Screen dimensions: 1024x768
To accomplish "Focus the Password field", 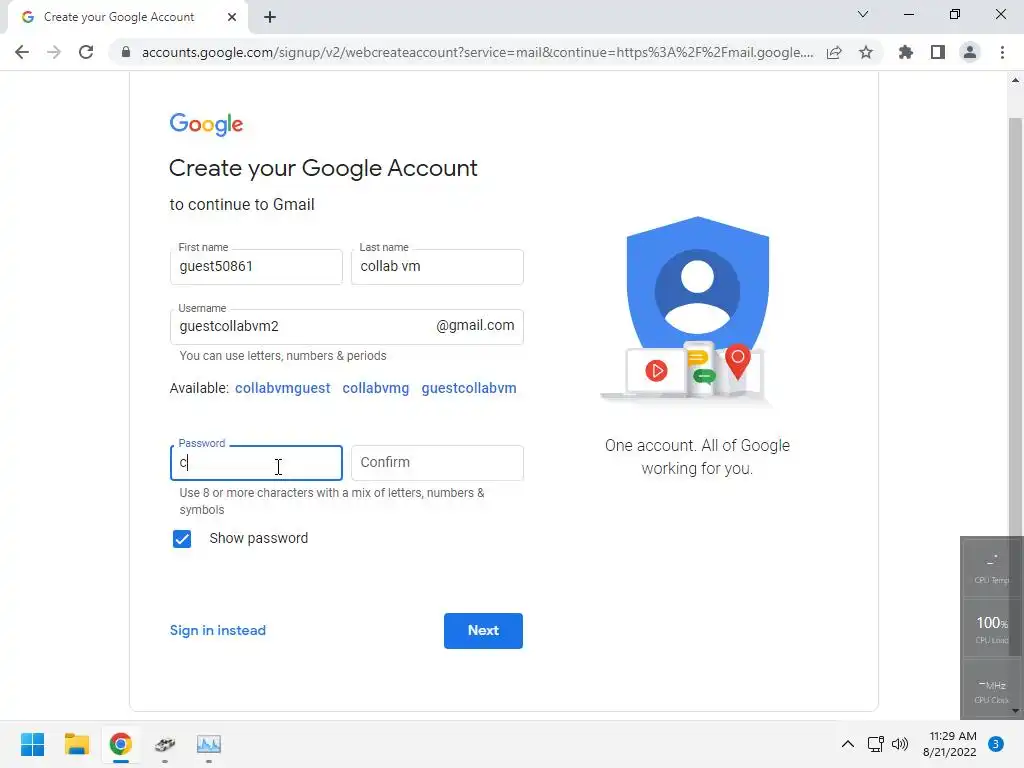I will 256,463.
